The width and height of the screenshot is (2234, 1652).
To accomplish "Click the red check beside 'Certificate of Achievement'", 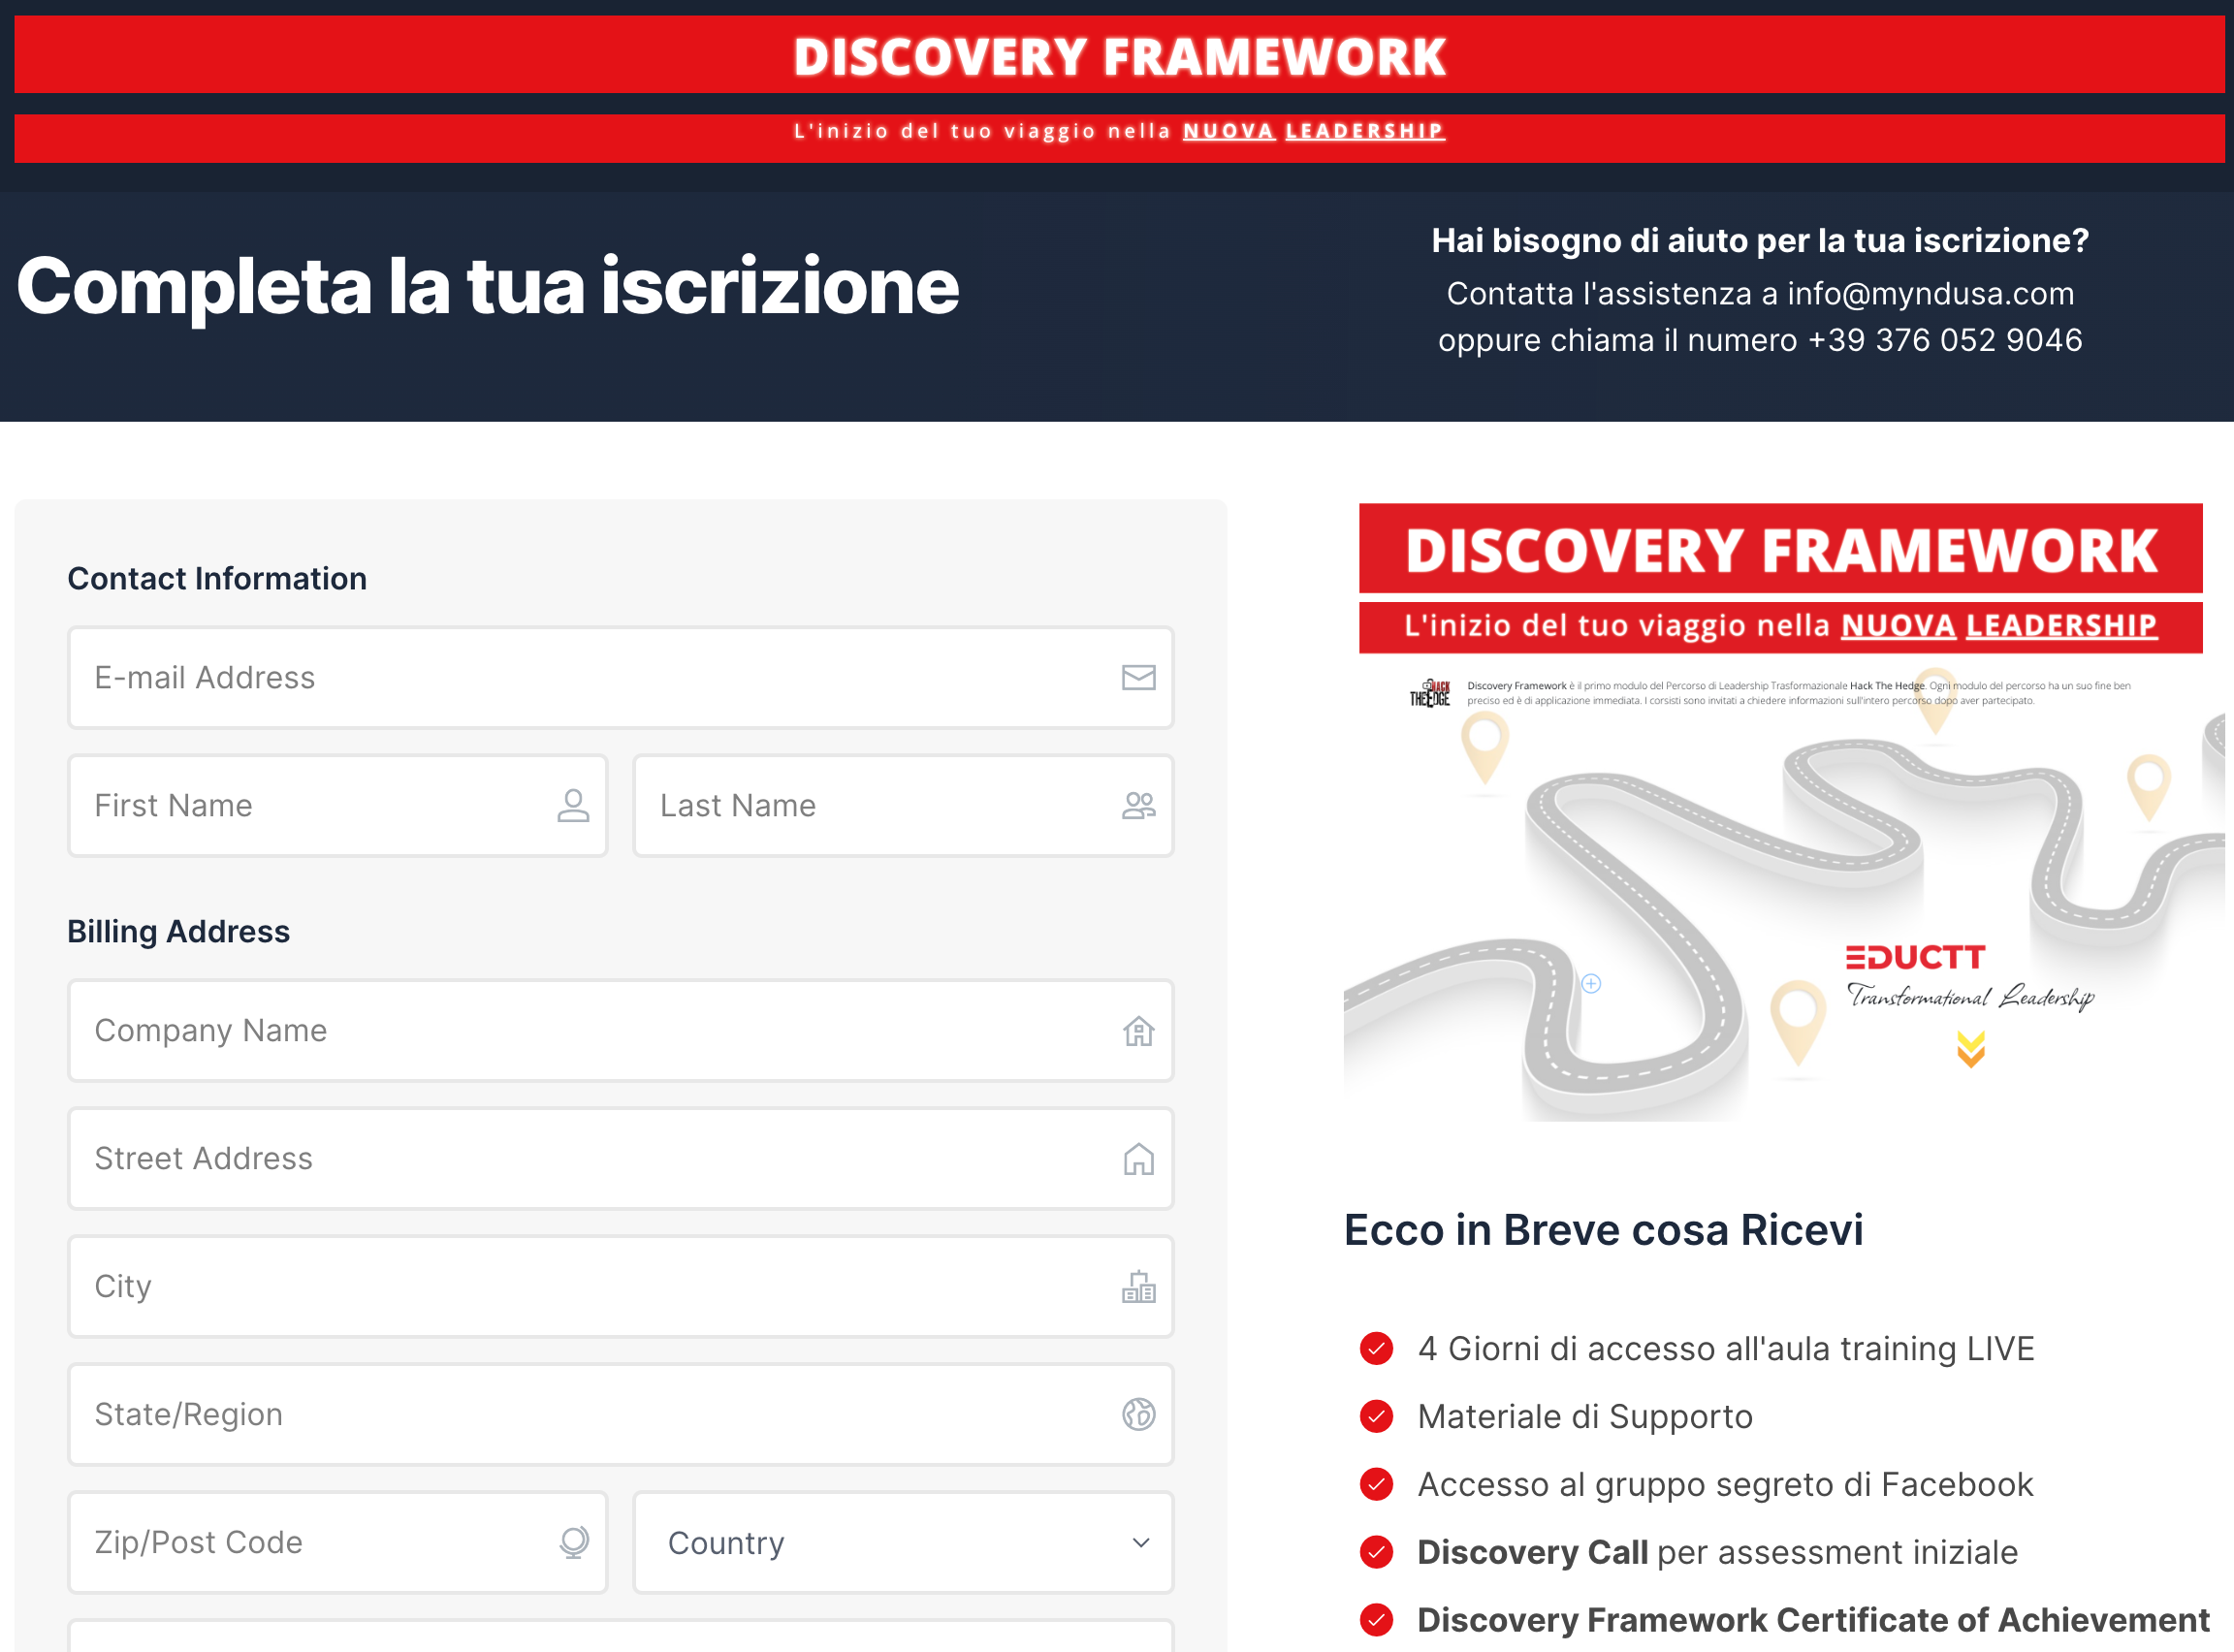I will (x=1377, y=1621).
